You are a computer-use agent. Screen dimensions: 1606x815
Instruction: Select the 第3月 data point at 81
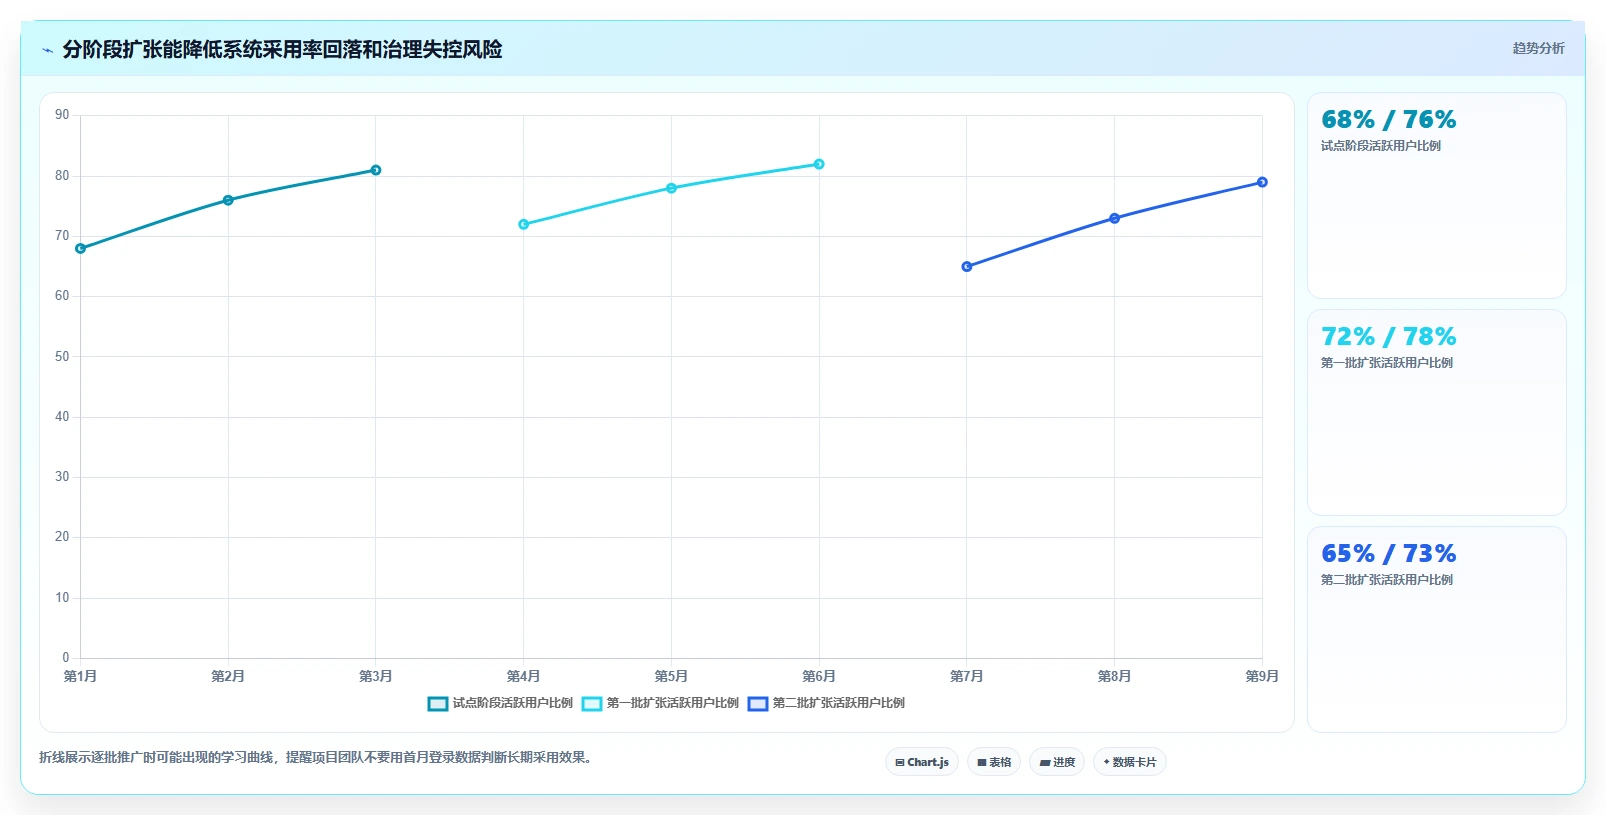pos(376,170)
